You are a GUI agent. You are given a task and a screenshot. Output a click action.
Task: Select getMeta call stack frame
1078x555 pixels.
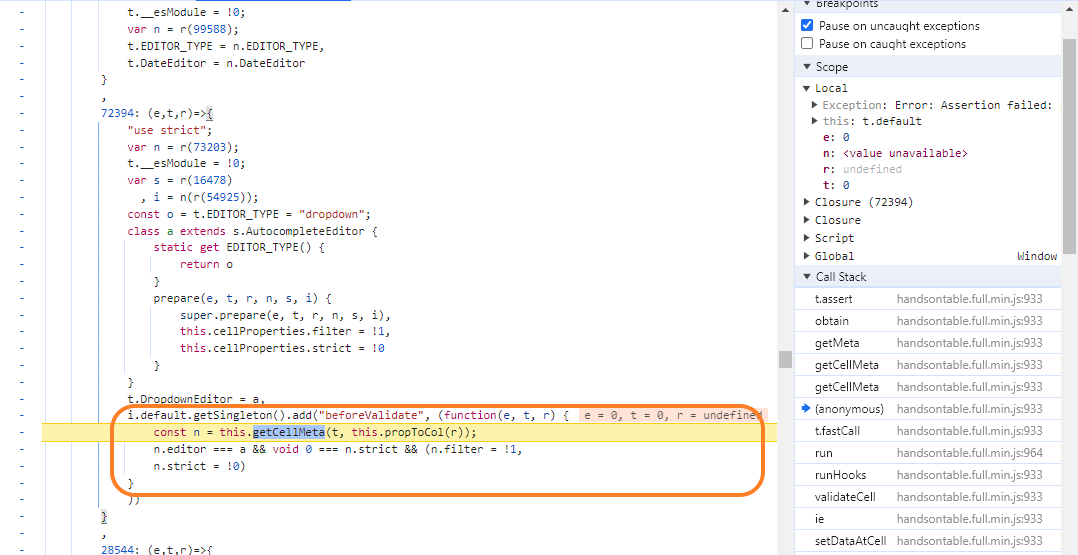point(927,342)
